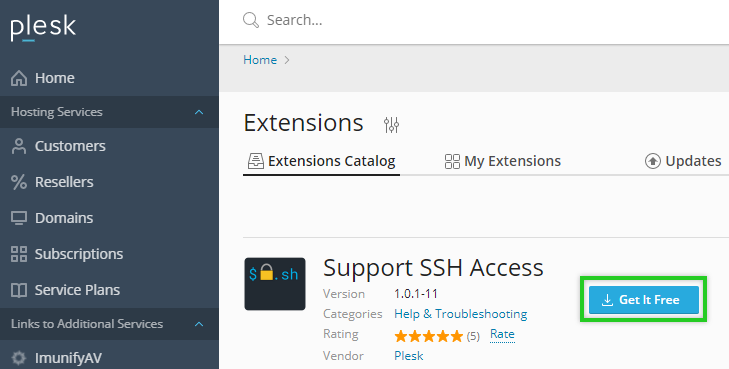Click Get It Free button
This screenshot has width=729, height=369.
pos(643,300)
